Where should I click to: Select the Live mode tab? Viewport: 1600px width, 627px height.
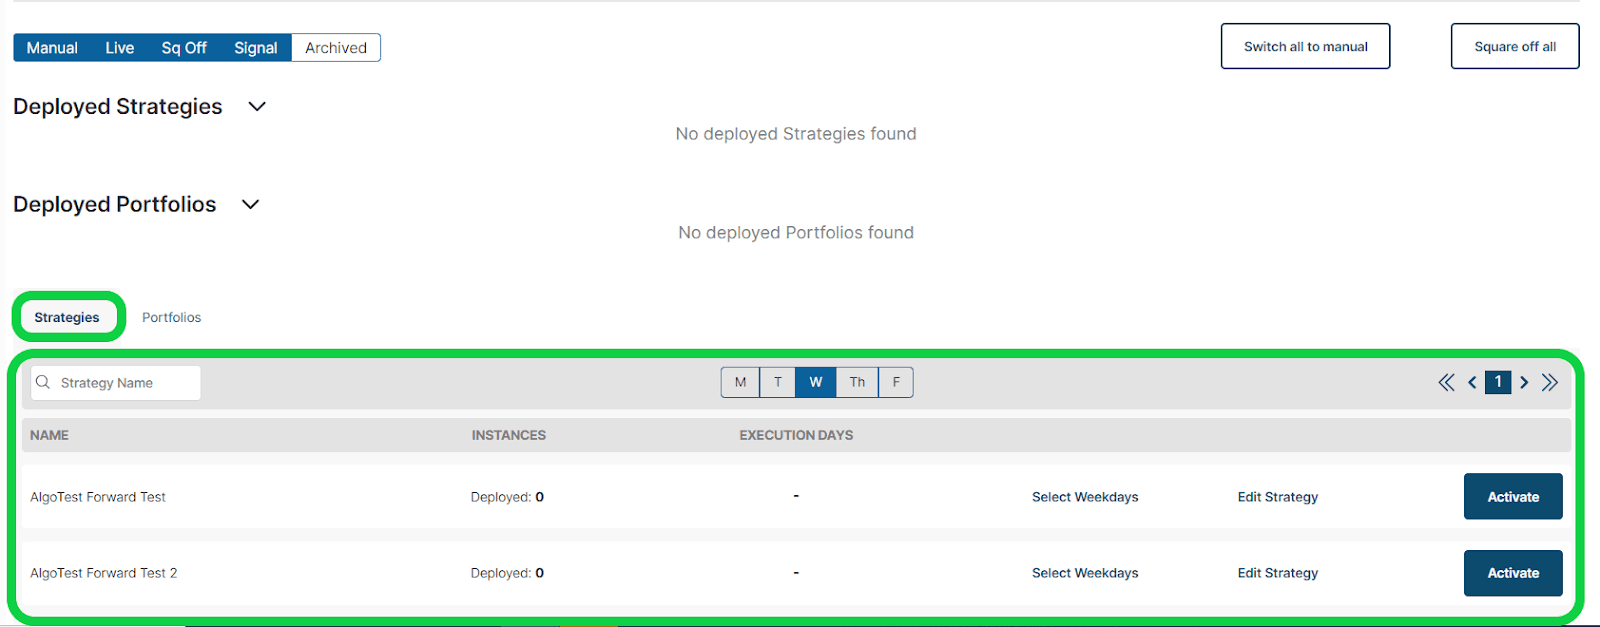119,48
